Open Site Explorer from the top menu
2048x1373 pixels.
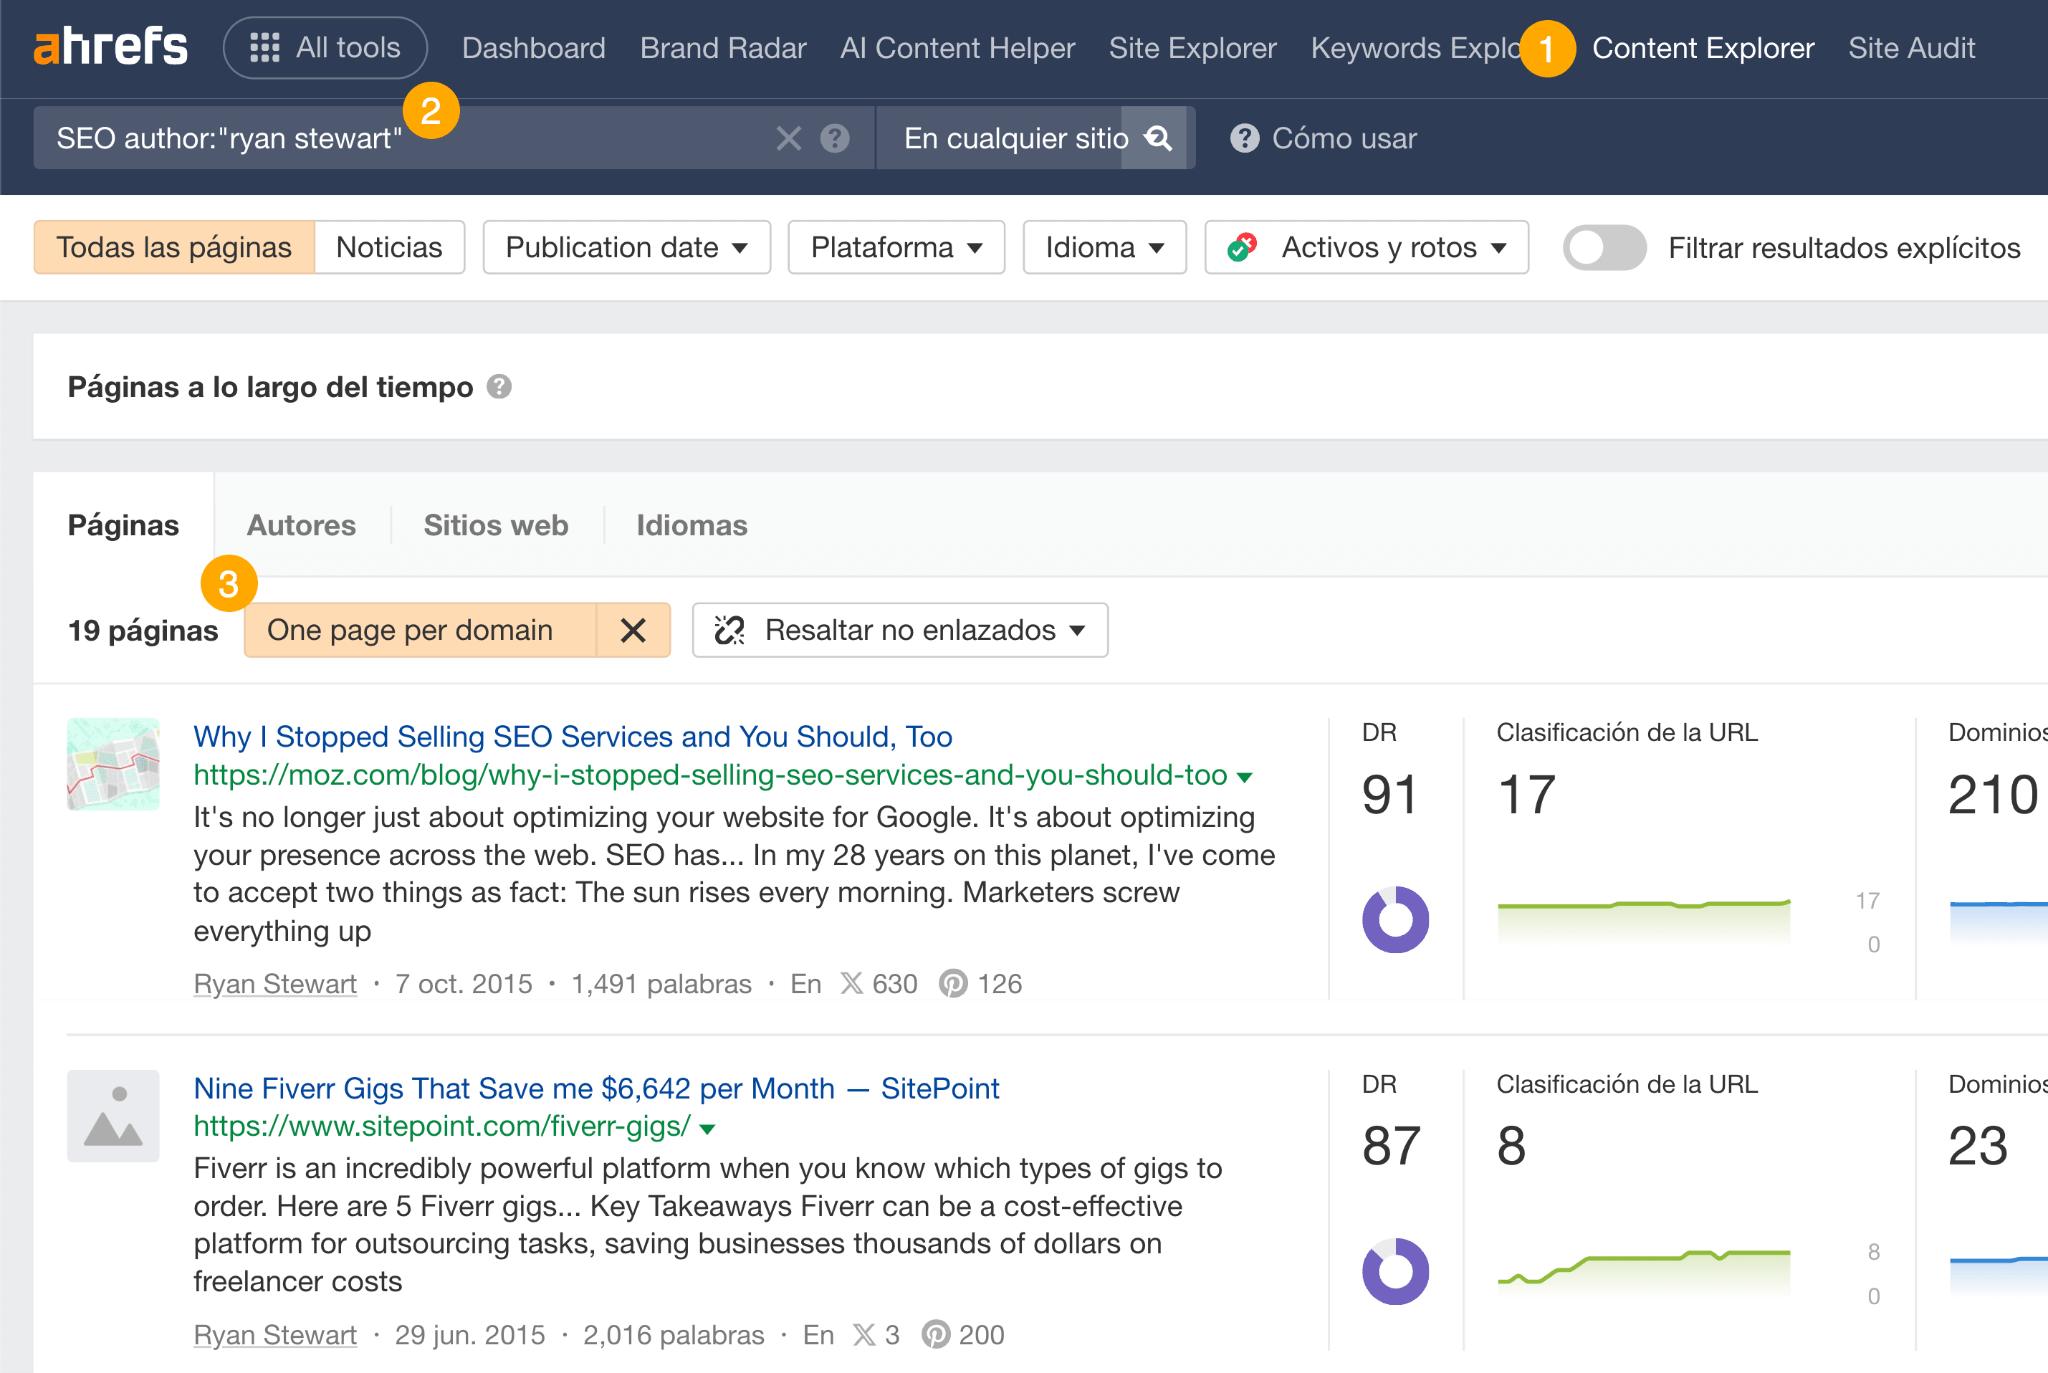(1192, 47)
